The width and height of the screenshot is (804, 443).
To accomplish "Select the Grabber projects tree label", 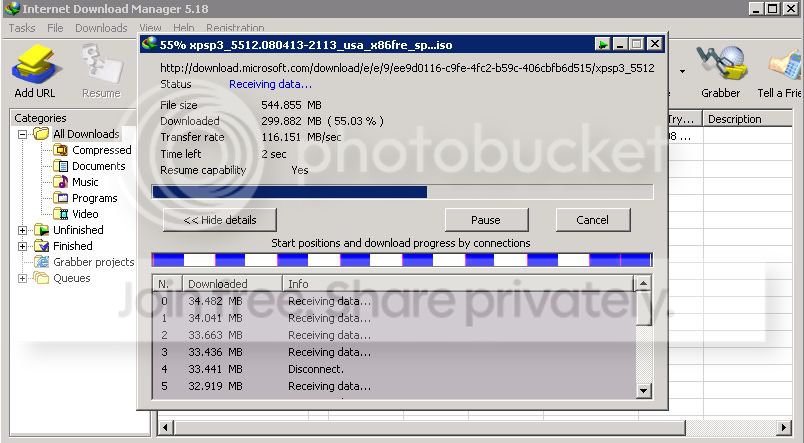I will [94, 262].
